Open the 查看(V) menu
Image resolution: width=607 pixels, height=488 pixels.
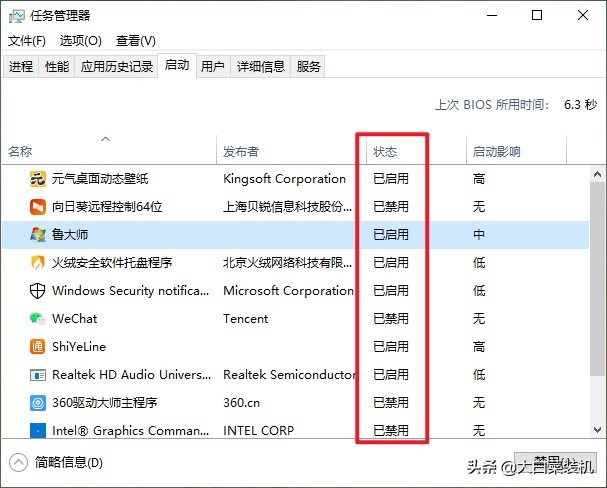coord(135,41)
